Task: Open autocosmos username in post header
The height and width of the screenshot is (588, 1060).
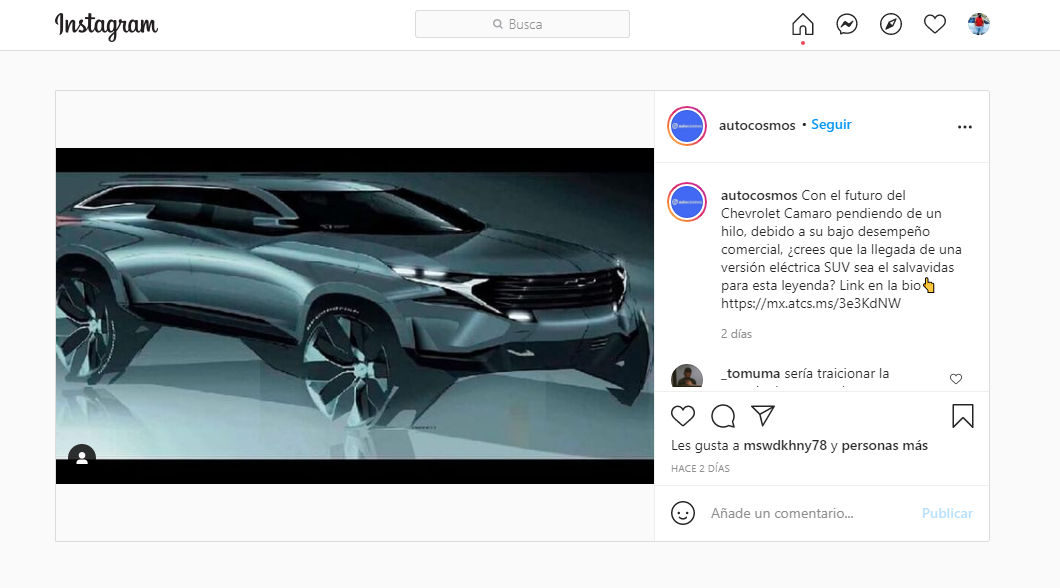Action: coord(756,126)
